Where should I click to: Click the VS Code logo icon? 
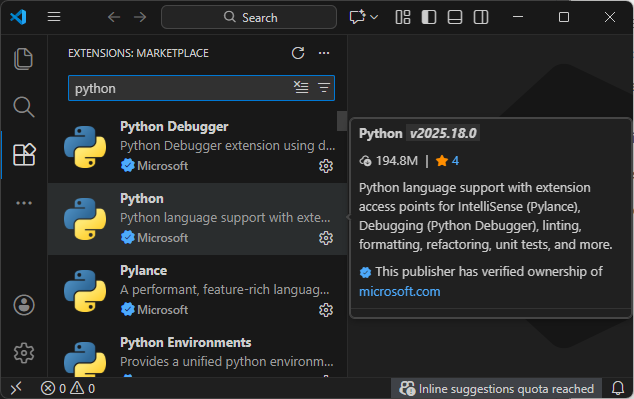click(x=18, y=17)
